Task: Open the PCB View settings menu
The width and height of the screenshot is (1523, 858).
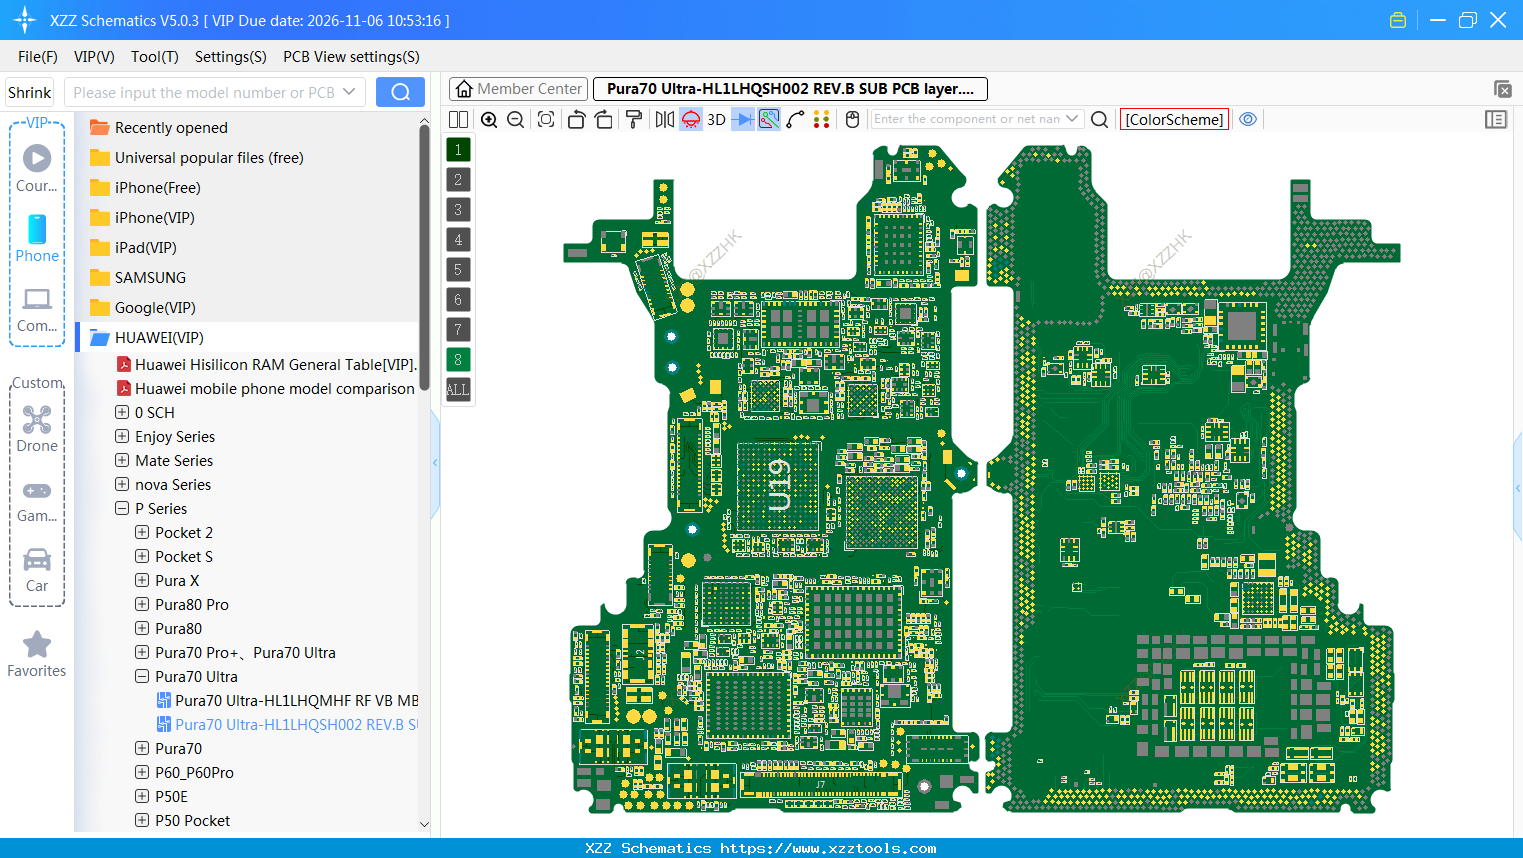Action: coord(350,57)
